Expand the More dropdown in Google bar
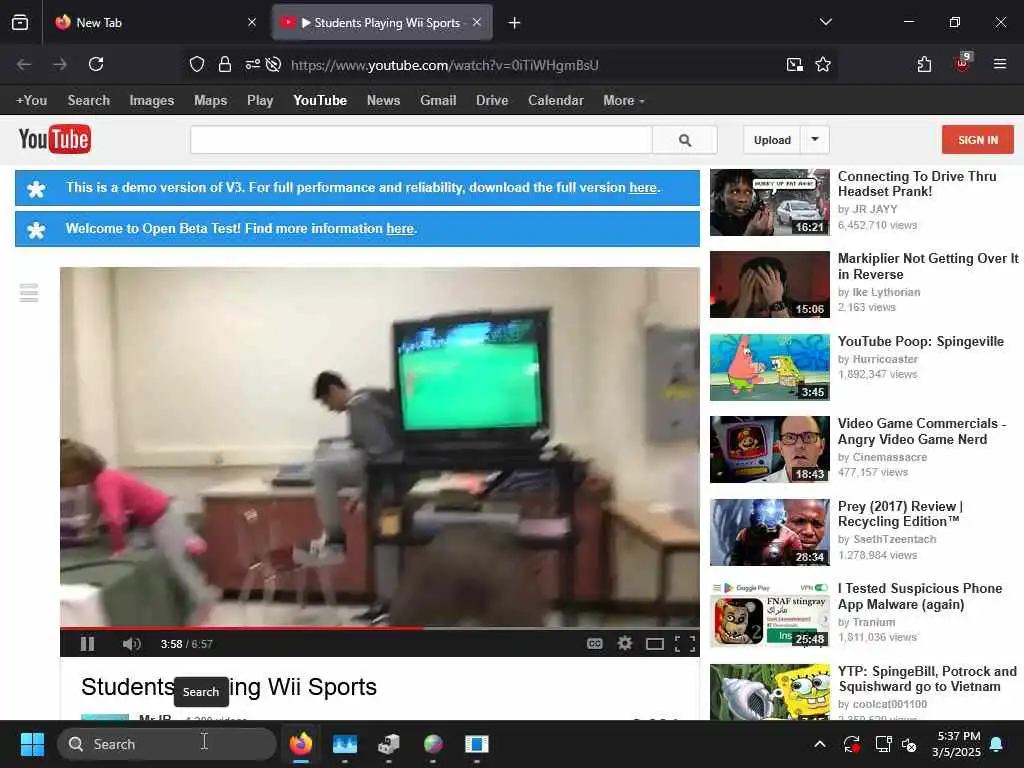The height and width of the screenshot is (768, 1024). (x=624, y=101)
